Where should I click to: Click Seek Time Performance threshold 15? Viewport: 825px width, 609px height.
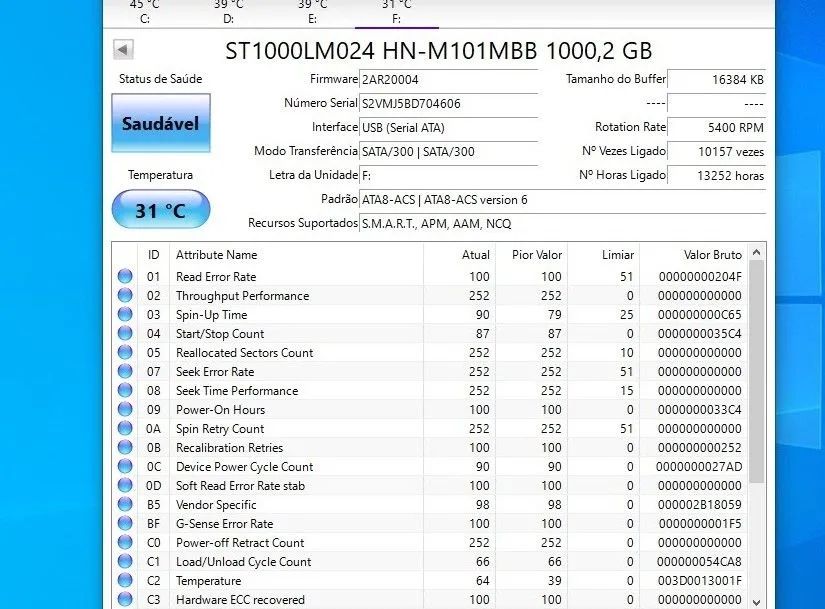pyautogui.click(x=627, y=391)
